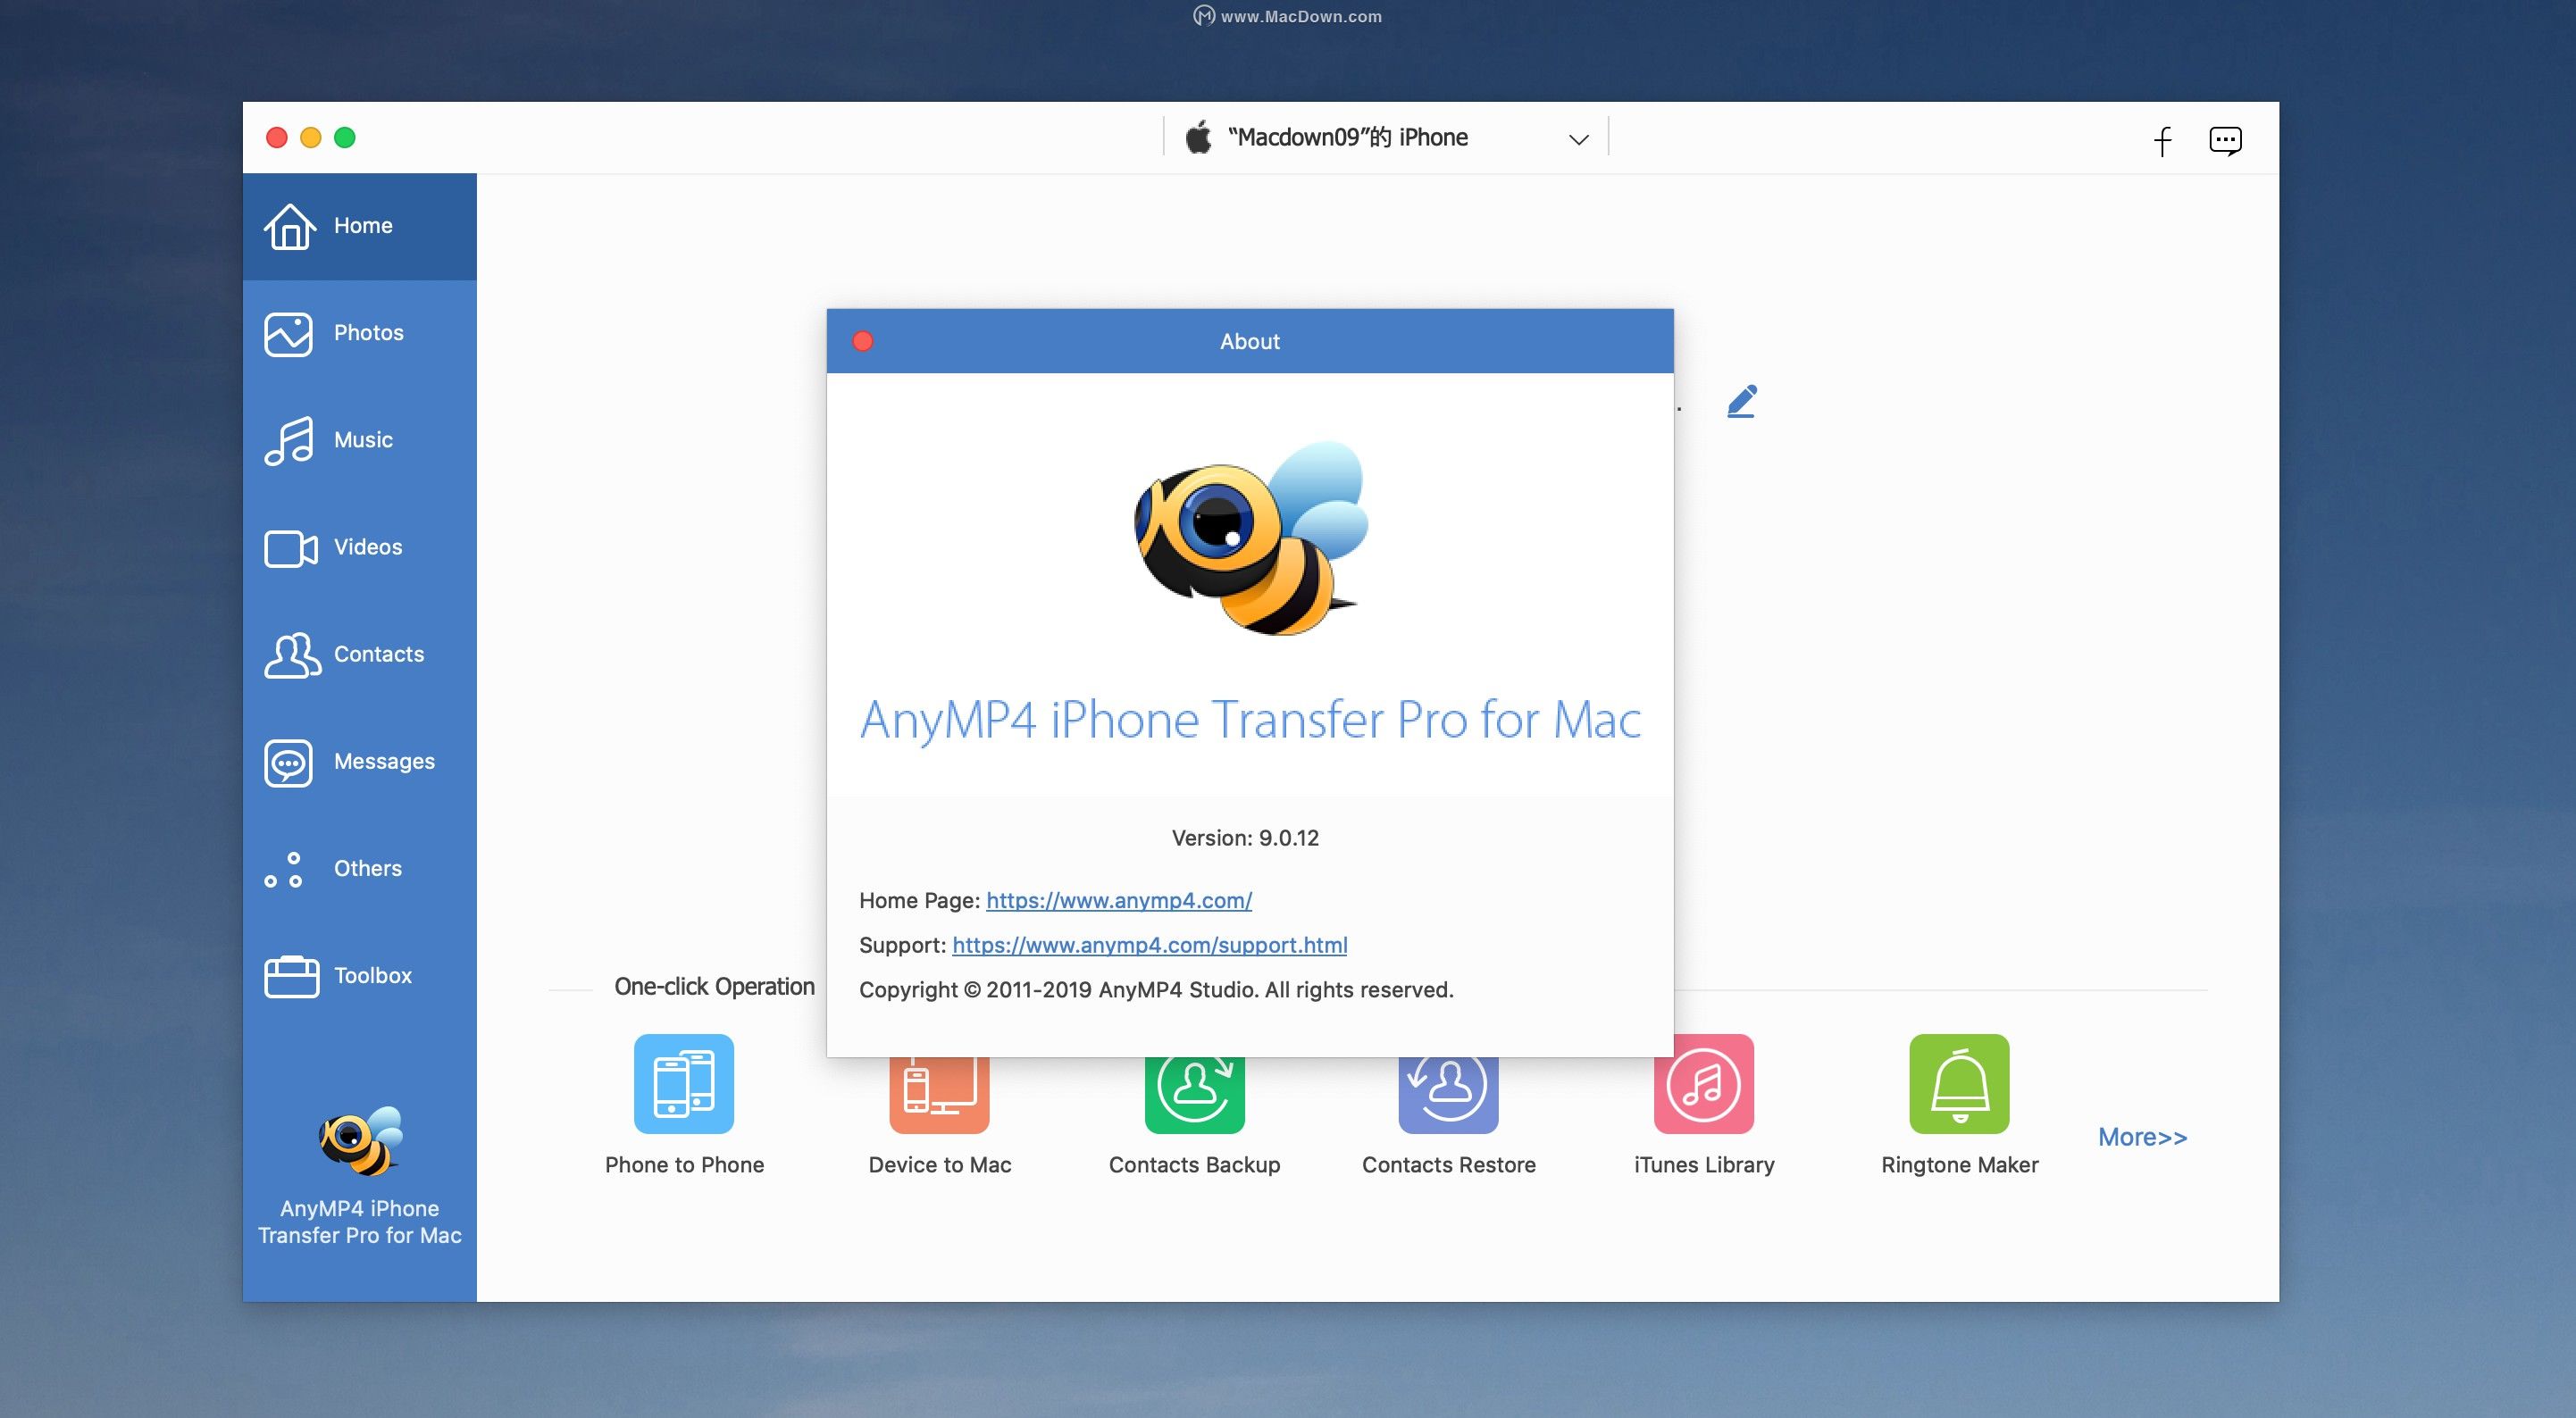Click the sidebar AnyMP4 product name text
The width and height of the screenshot is (2576, 1418).
coord(360,1222)
